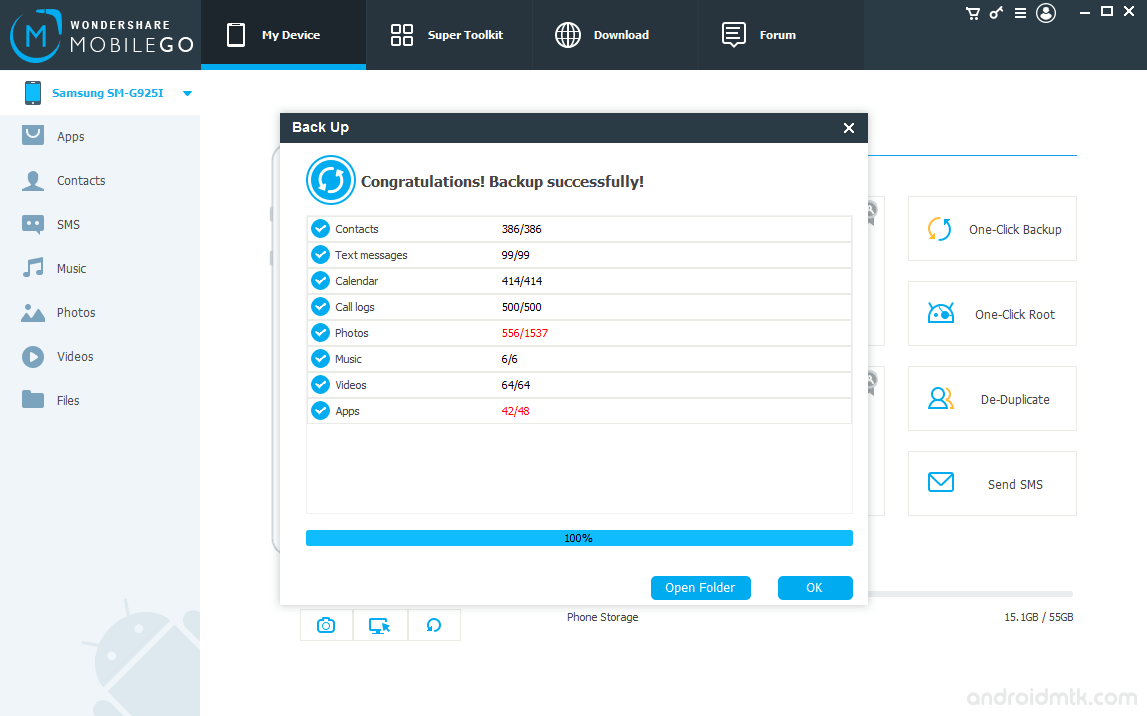Click the One-Click Backup button

point(992,229)
